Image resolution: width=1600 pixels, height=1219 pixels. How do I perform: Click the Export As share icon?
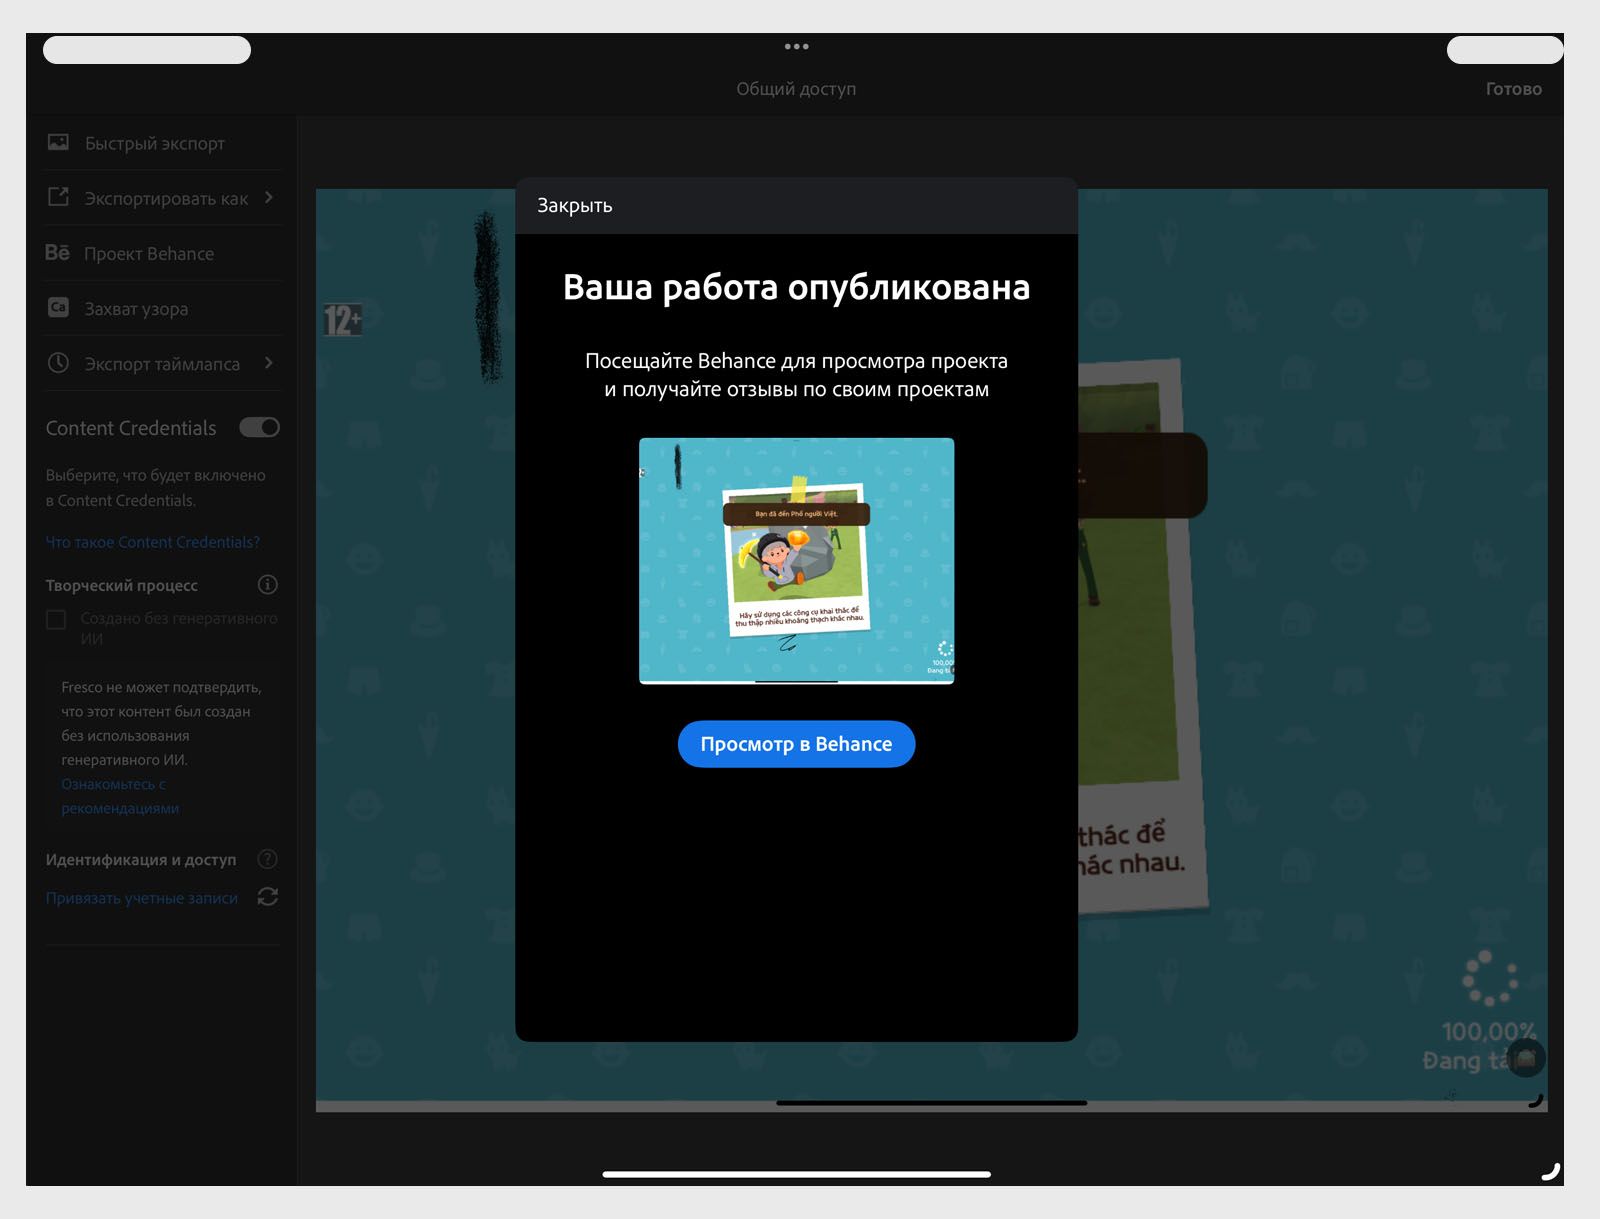point(59,198)
